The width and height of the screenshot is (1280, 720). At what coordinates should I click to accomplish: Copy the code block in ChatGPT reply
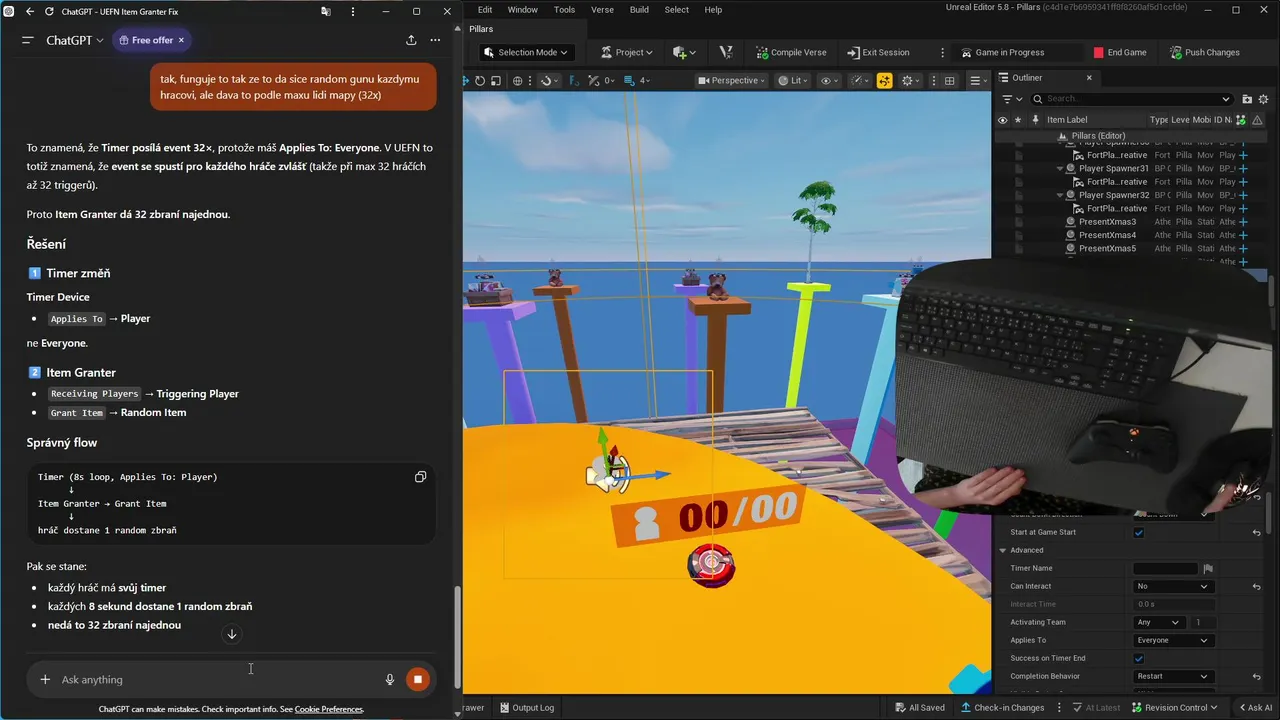[420, 477]
